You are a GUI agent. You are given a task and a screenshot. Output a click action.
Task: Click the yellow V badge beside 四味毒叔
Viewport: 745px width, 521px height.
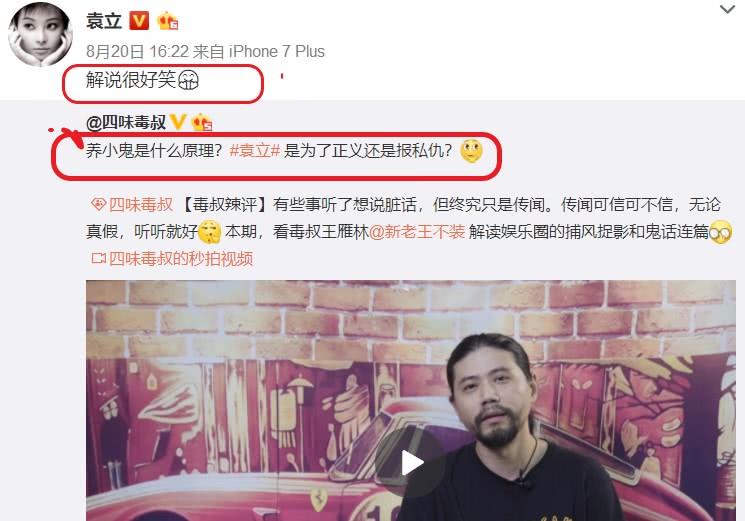tap(177, 122)
